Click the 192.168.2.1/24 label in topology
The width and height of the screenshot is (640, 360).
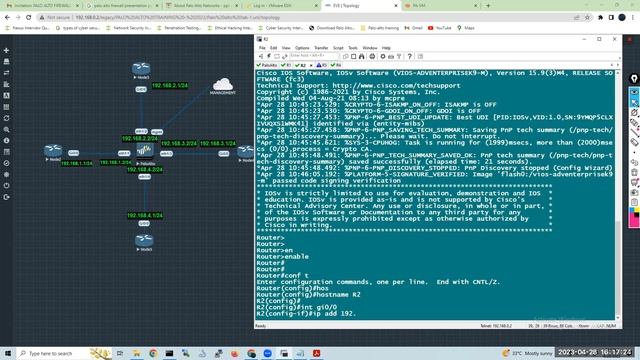[170, 86]
